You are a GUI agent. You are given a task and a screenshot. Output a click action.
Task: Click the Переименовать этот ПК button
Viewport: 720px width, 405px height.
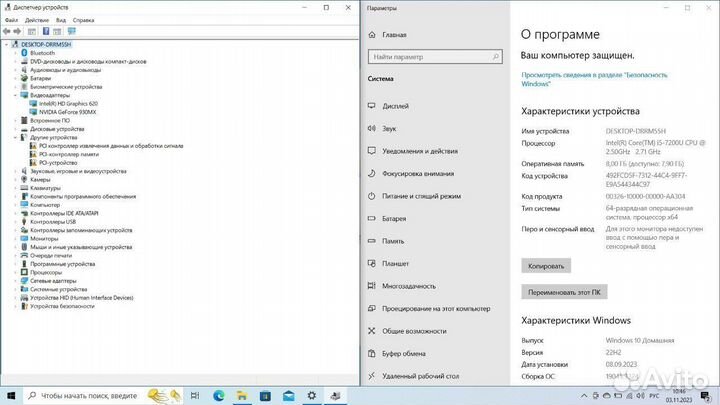pos(564,293)
